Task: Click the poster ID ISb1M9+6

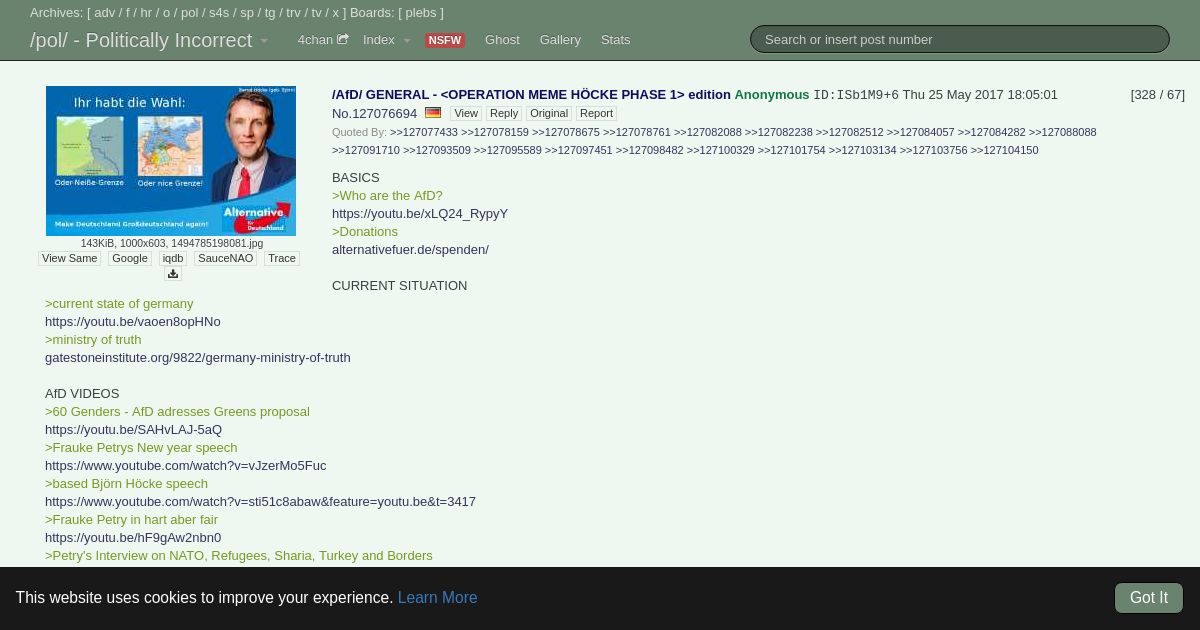Action: click(x=856, y=94)
